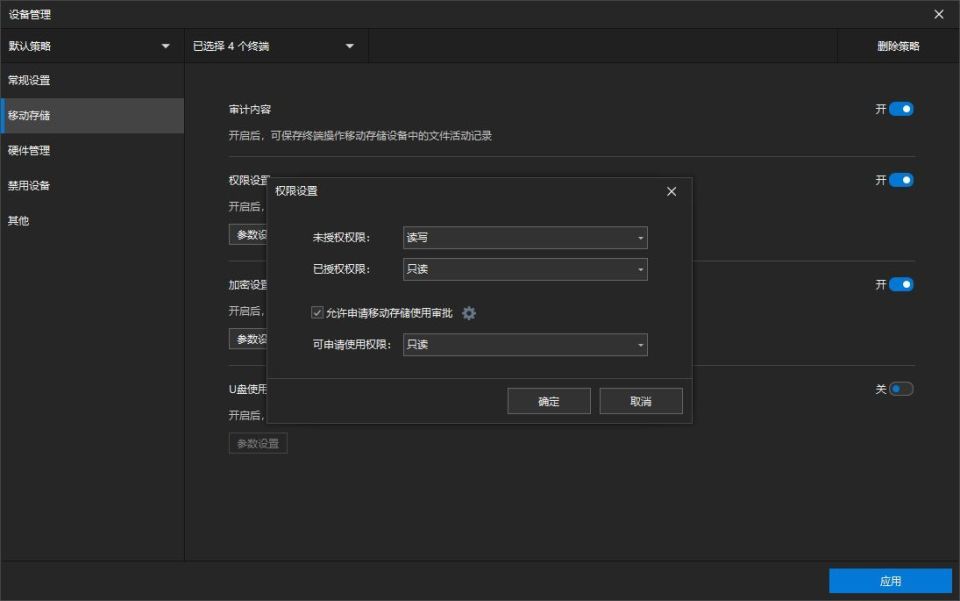The image size is (960, 601).
Task: Click the 审计内容 description text
Action: point(360,136)
